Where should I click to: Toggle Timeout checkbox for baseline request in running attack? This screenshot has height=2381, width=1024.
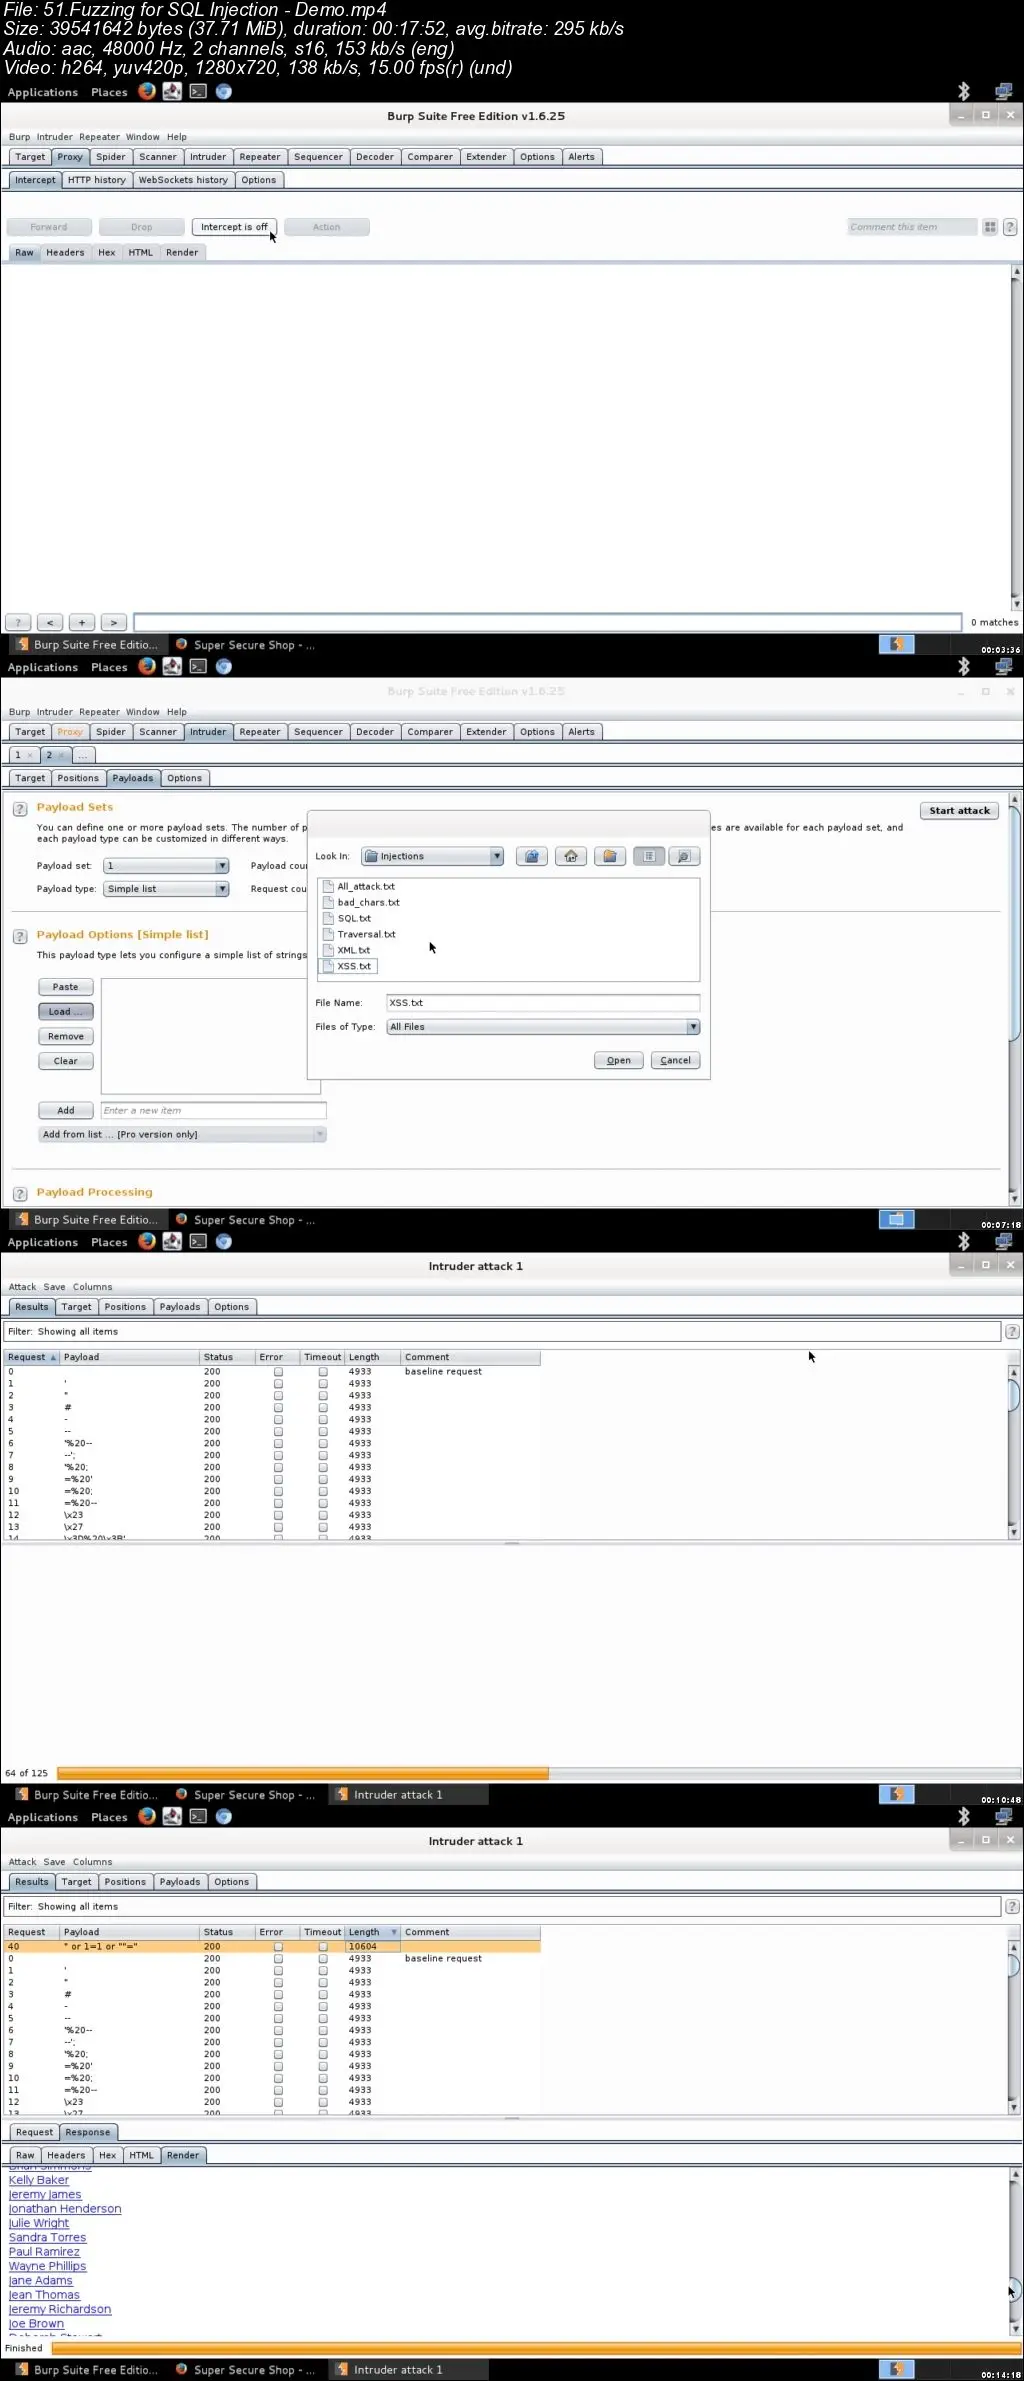323,1372
